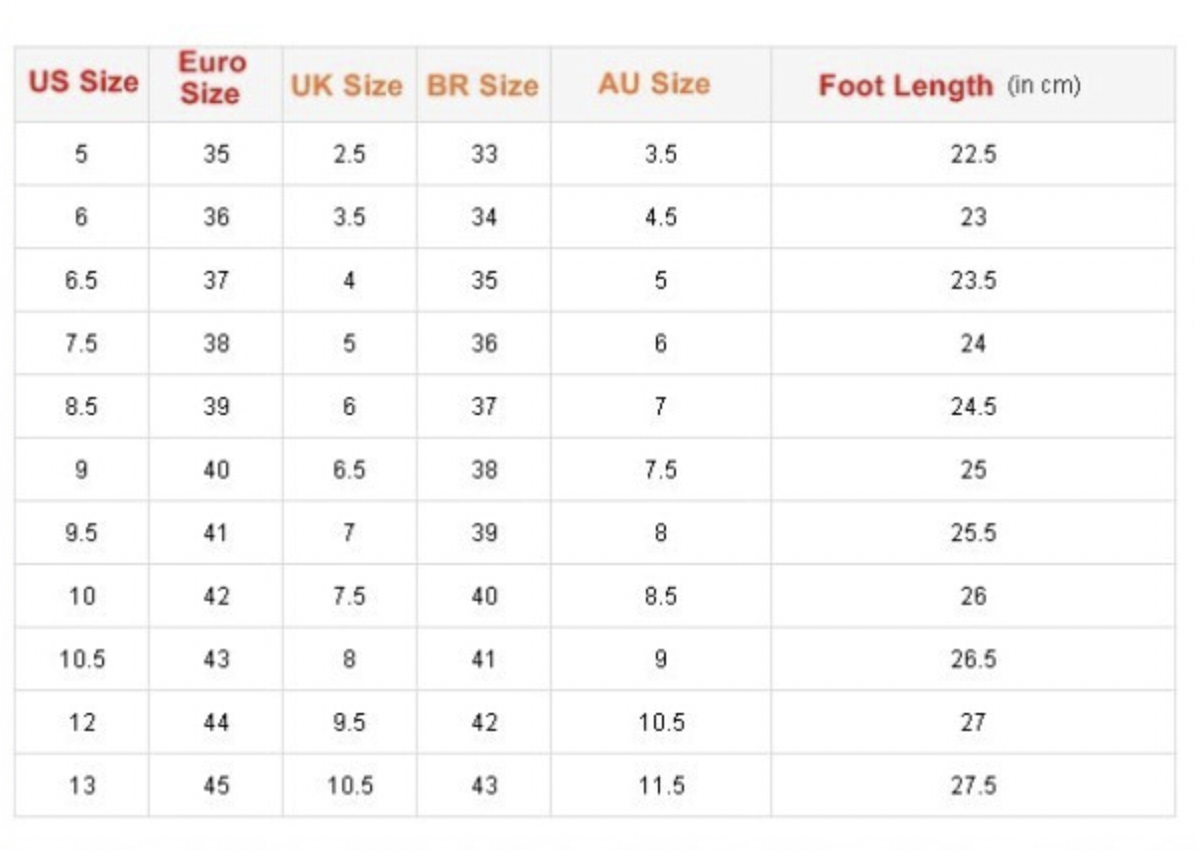Click the AU size 11.5 cell
Screen dimensions: 1196x852
tap(661, 785)
